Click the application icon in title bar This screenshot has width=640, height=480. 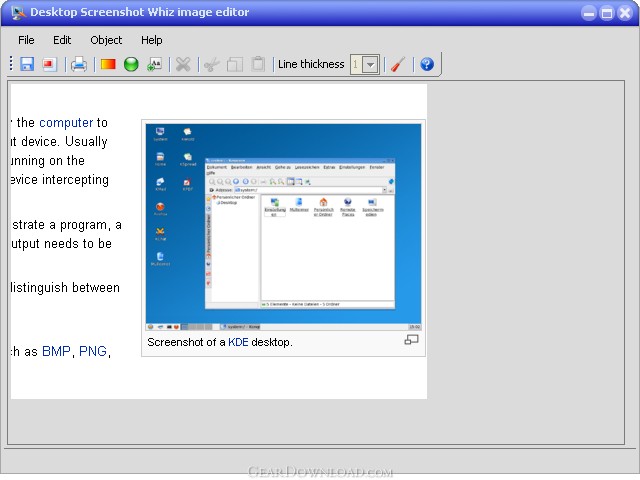(18, 12)
